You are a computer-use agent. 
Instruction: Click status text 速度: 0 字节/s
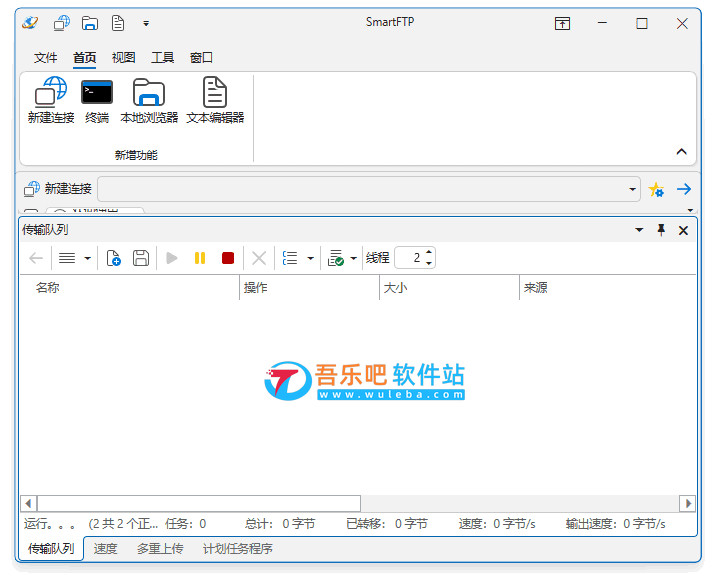(x=497, y=524)
